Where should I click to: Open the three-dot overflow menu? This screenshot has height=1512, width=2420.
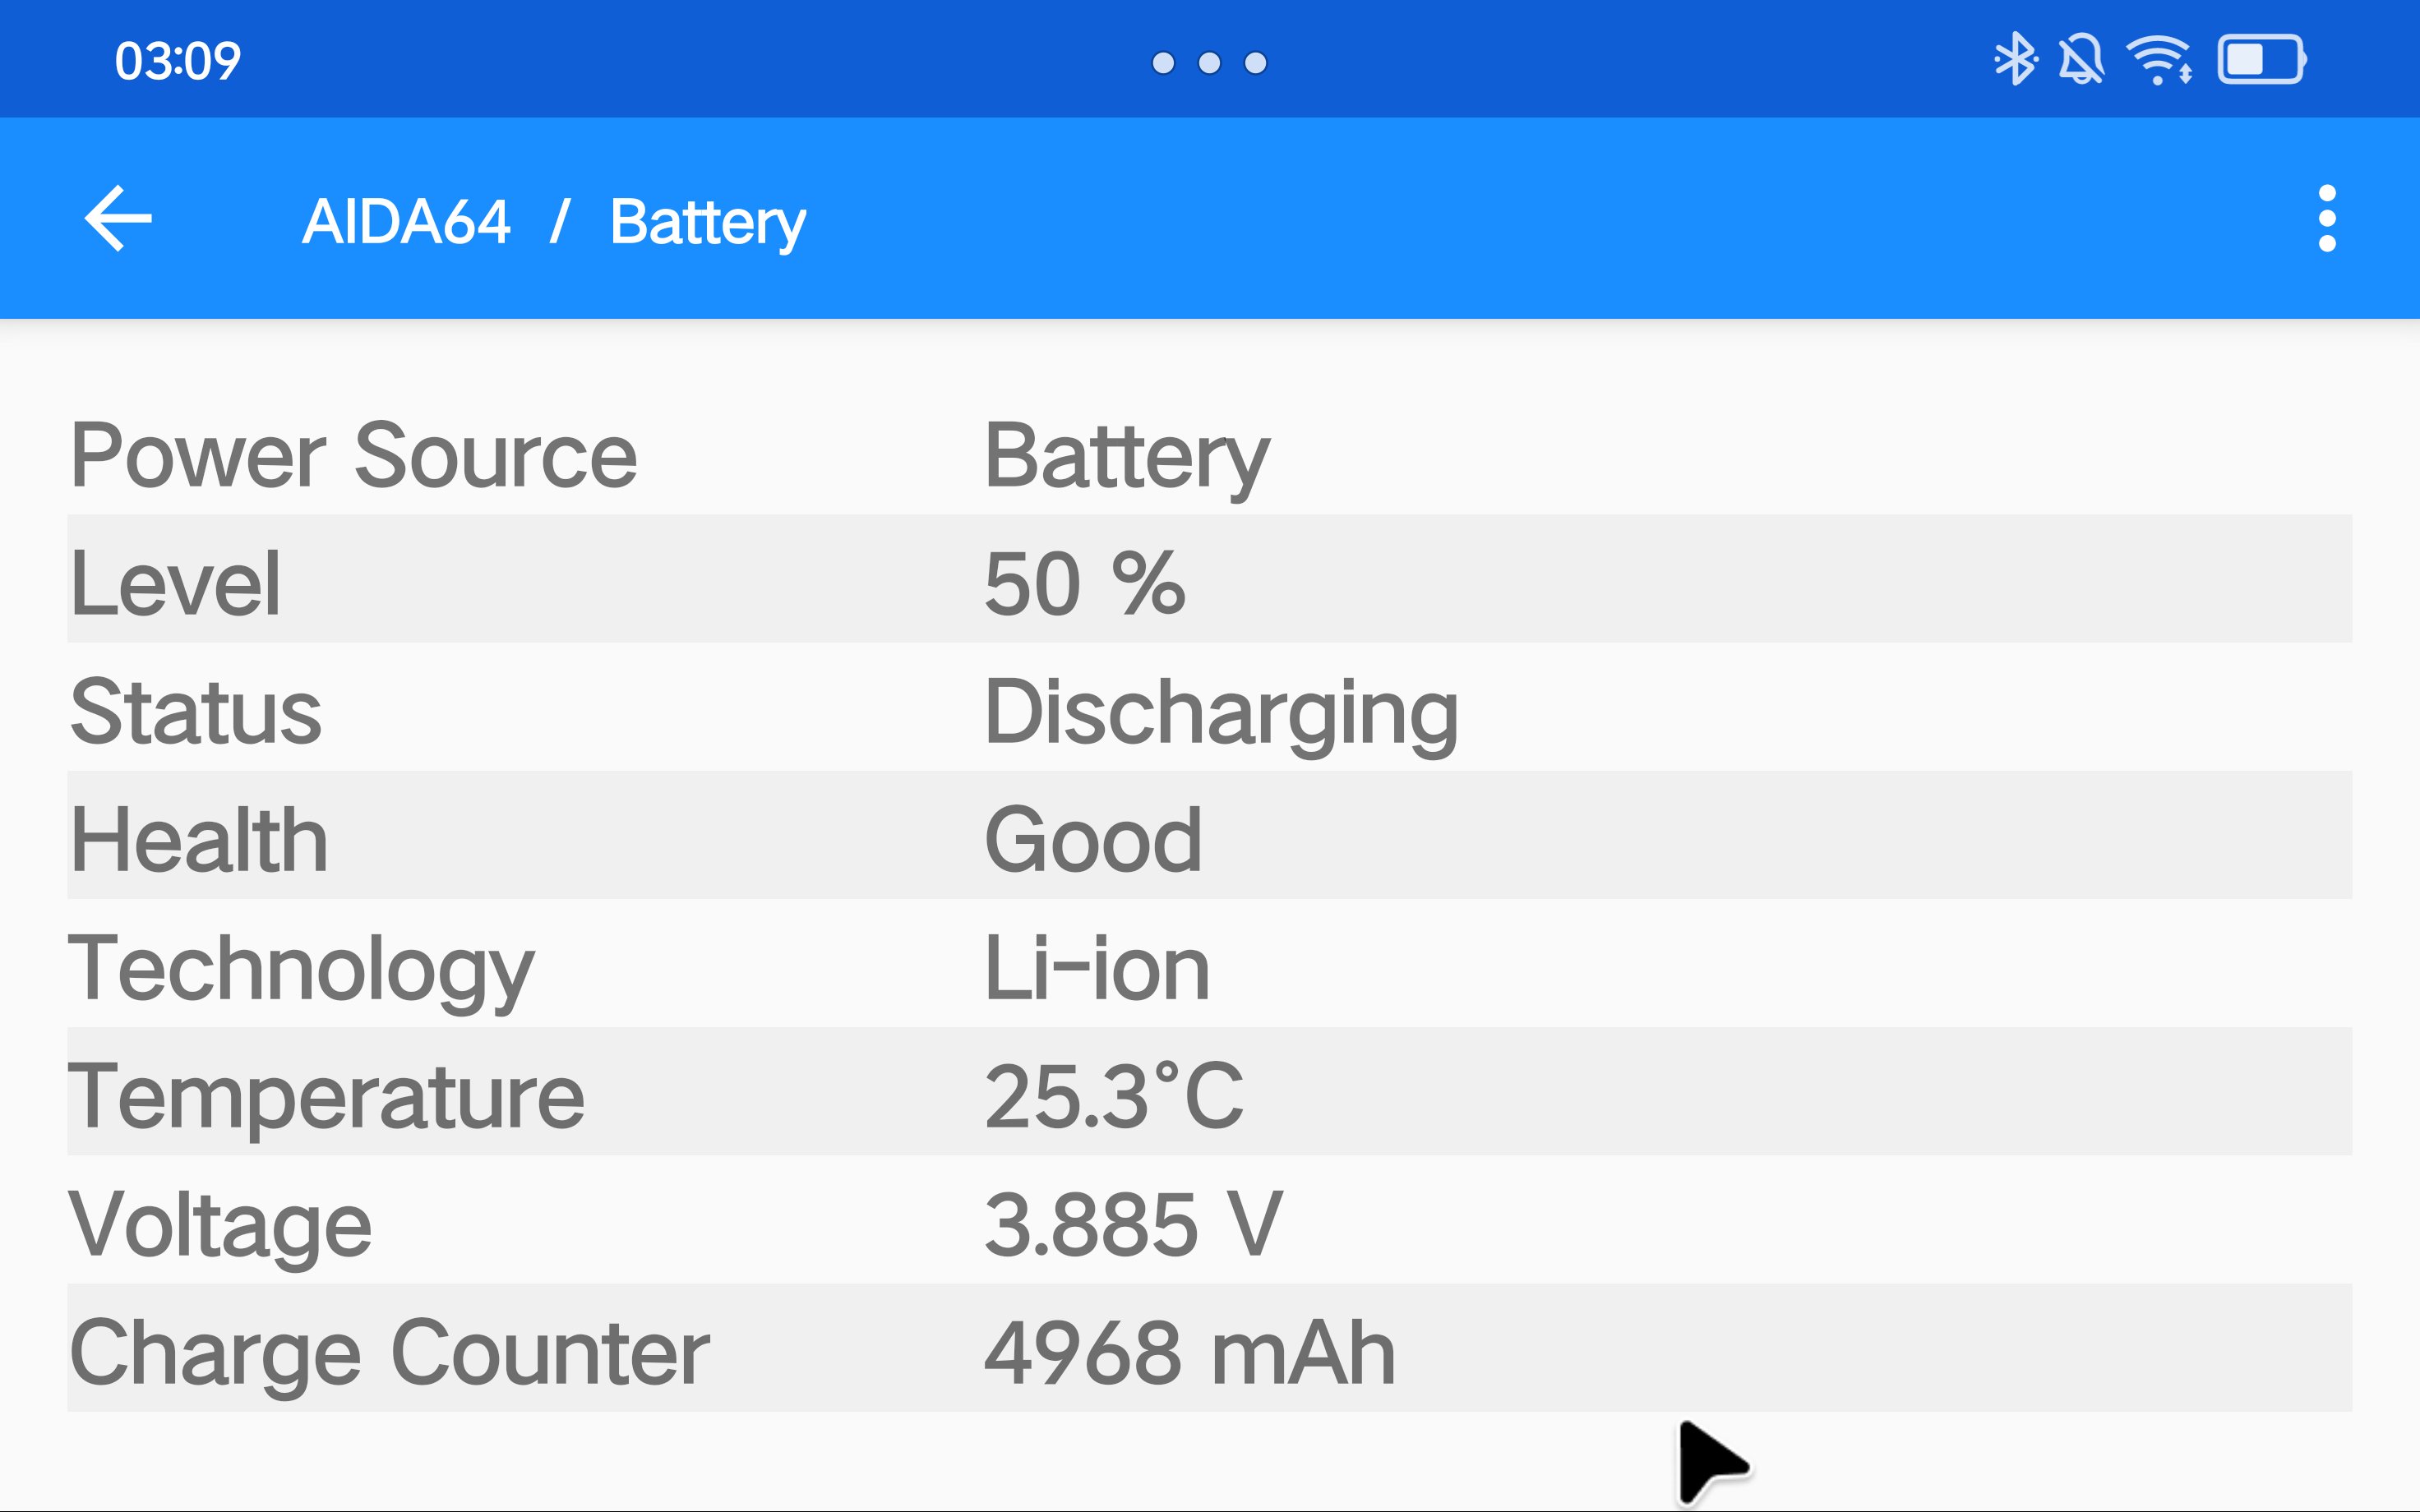click(x=2327, y=218)
